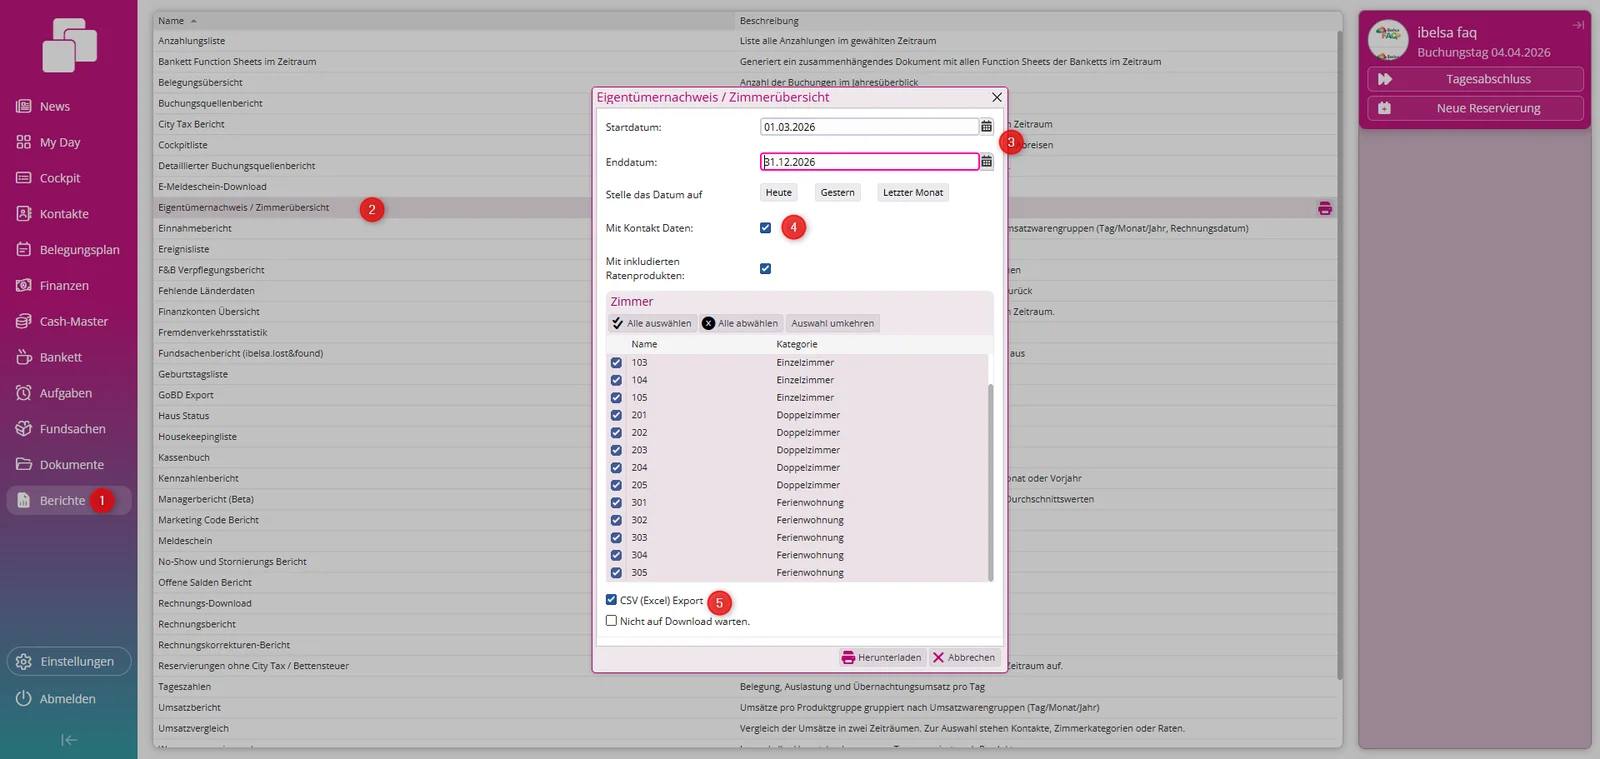The width and height of the screenshot is (1600, 759).
Task: Enable Nicht auf Download warten checkbox
Action: (x=611, y=621)
